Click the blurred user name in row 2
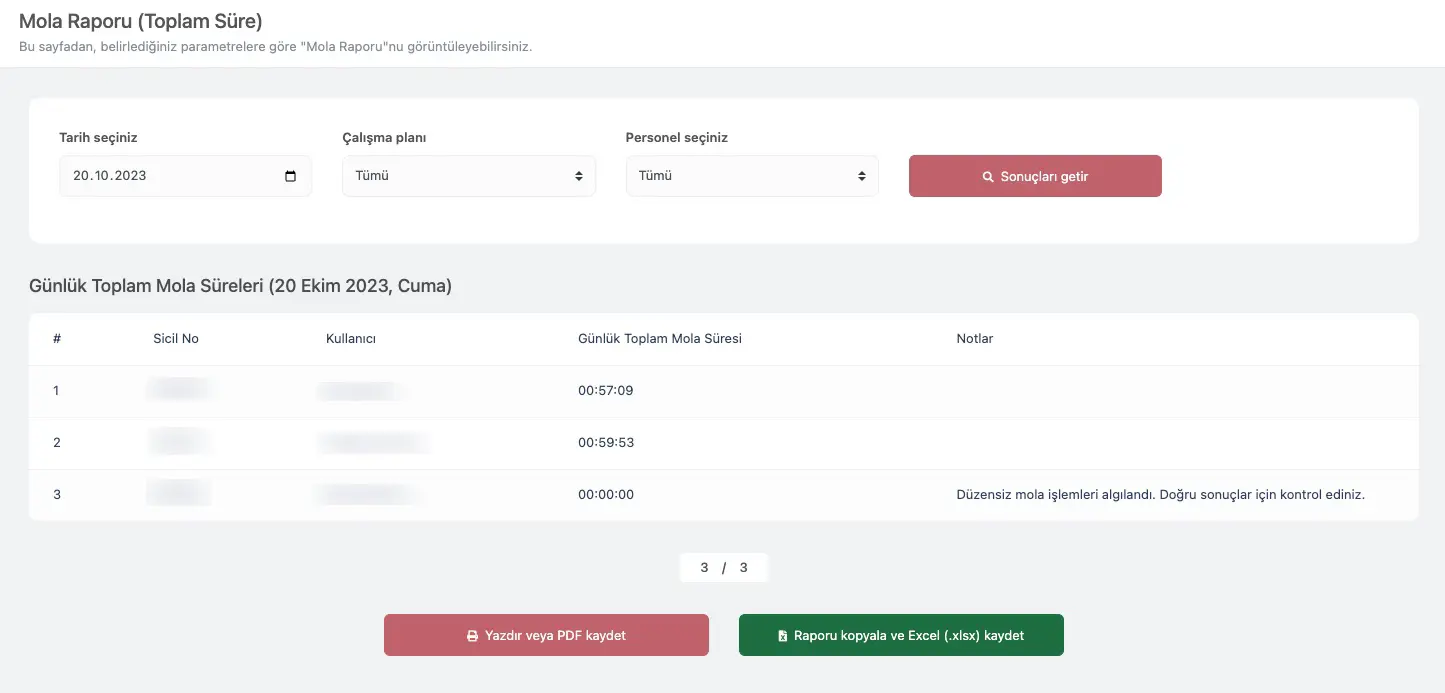Screen dimensions: 1445x693 click(x=370, y=443)
